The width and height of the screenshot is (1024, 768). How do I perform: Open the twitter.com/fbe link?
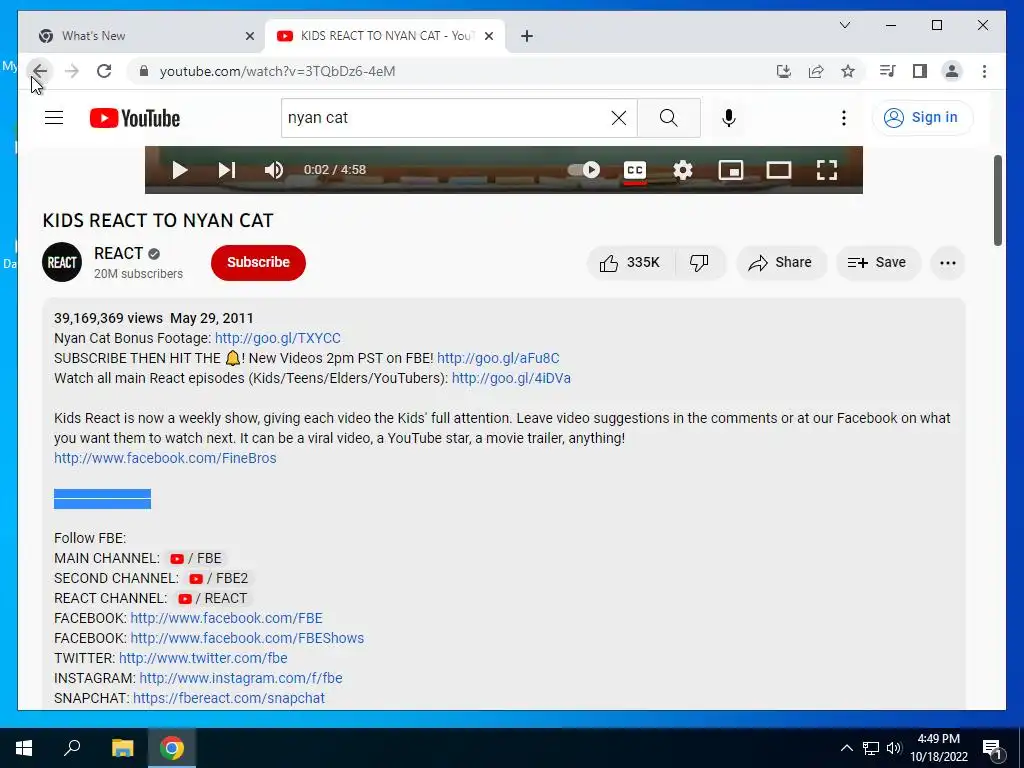pos(203,658)
